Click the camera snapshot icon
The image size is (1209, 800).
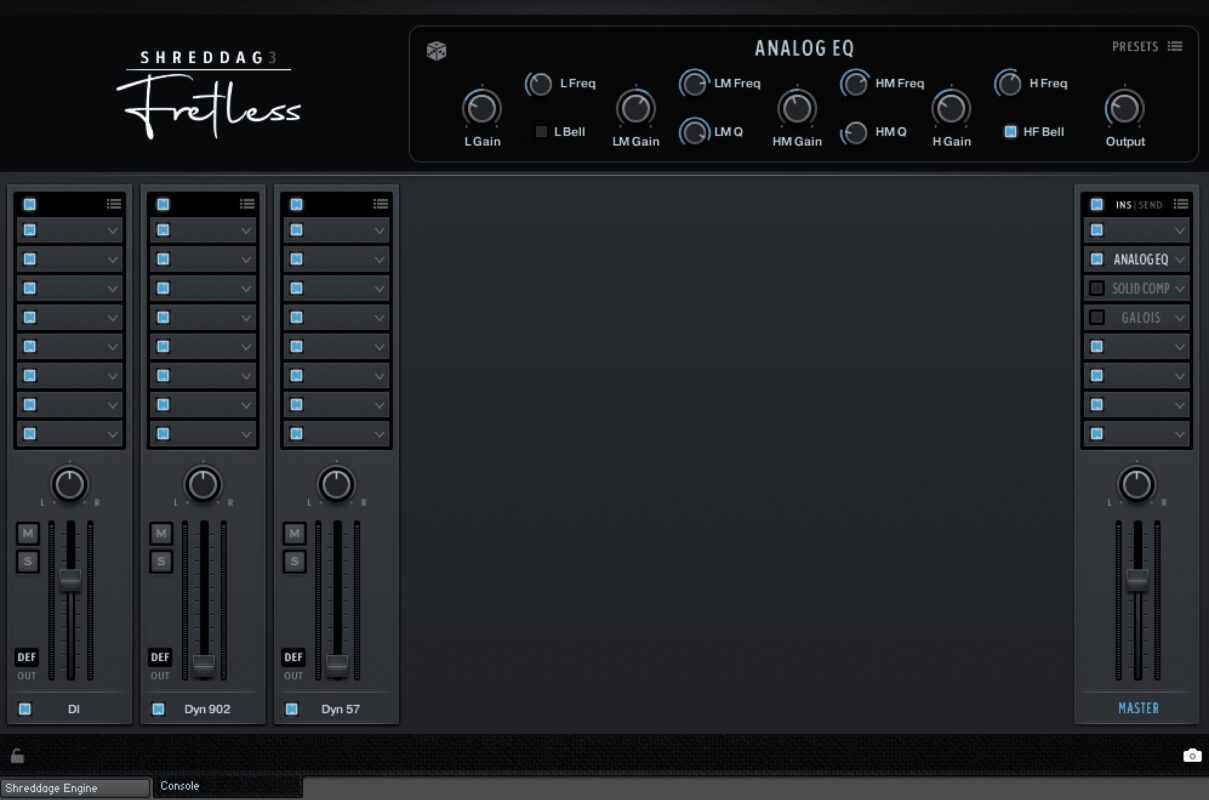tap(1191, 756)
